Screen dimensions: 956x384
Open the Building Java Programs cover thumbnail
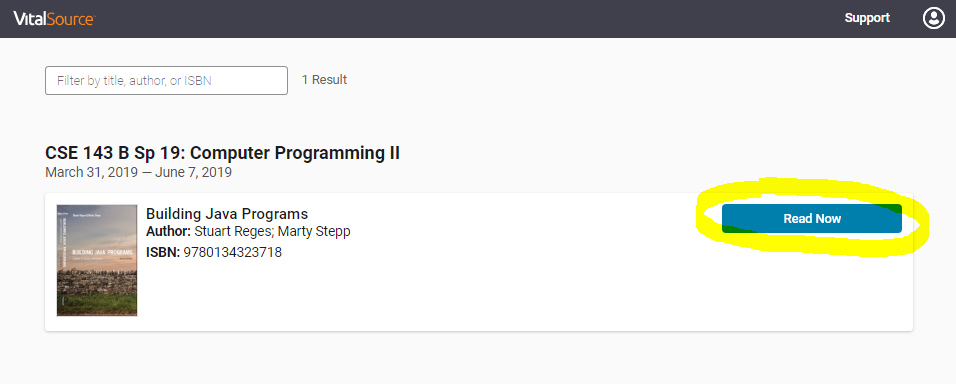click(97, 260)
